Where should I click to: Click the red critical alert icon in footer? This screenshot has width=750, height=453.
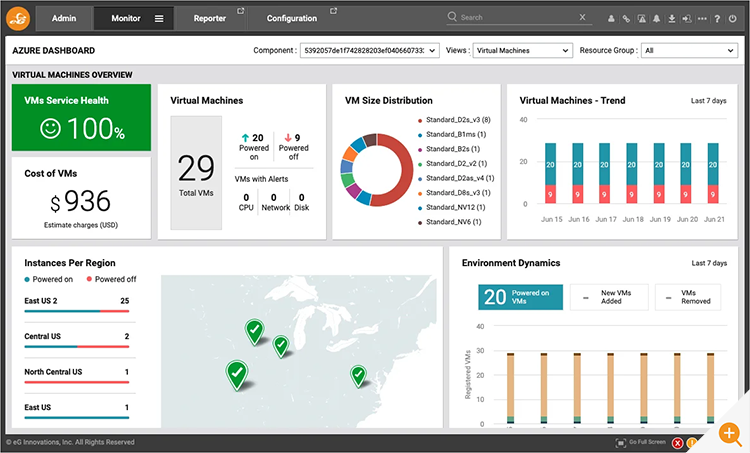click(x=677, y=442)
